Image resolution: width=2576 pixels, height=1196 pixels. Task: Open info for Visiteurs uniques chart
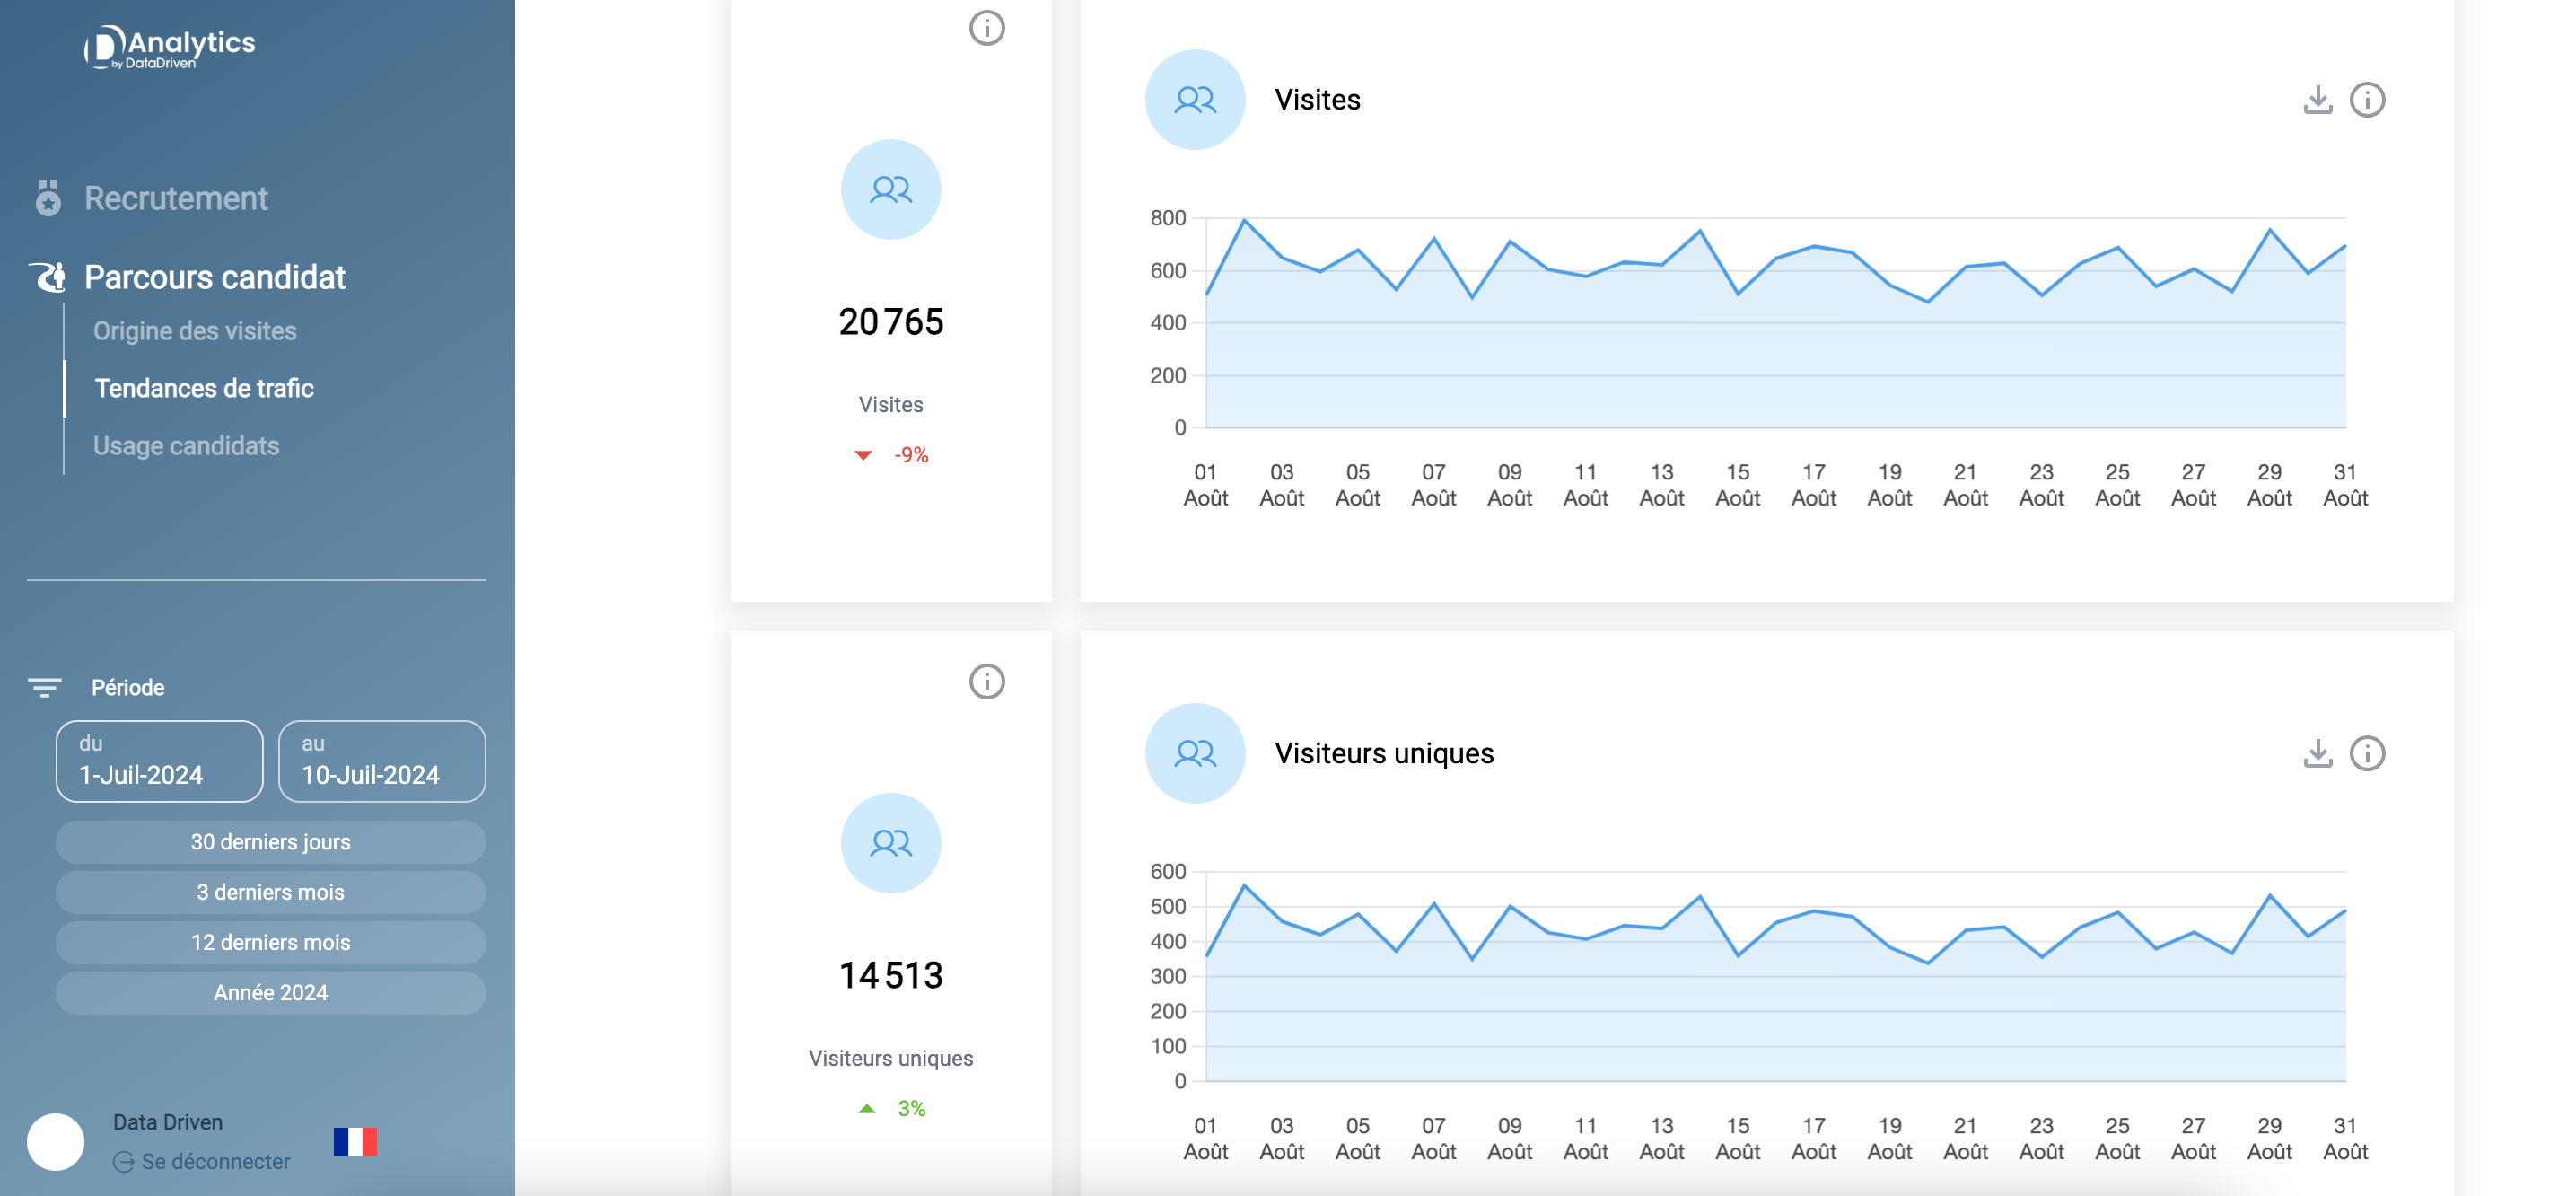point(2367,753)
